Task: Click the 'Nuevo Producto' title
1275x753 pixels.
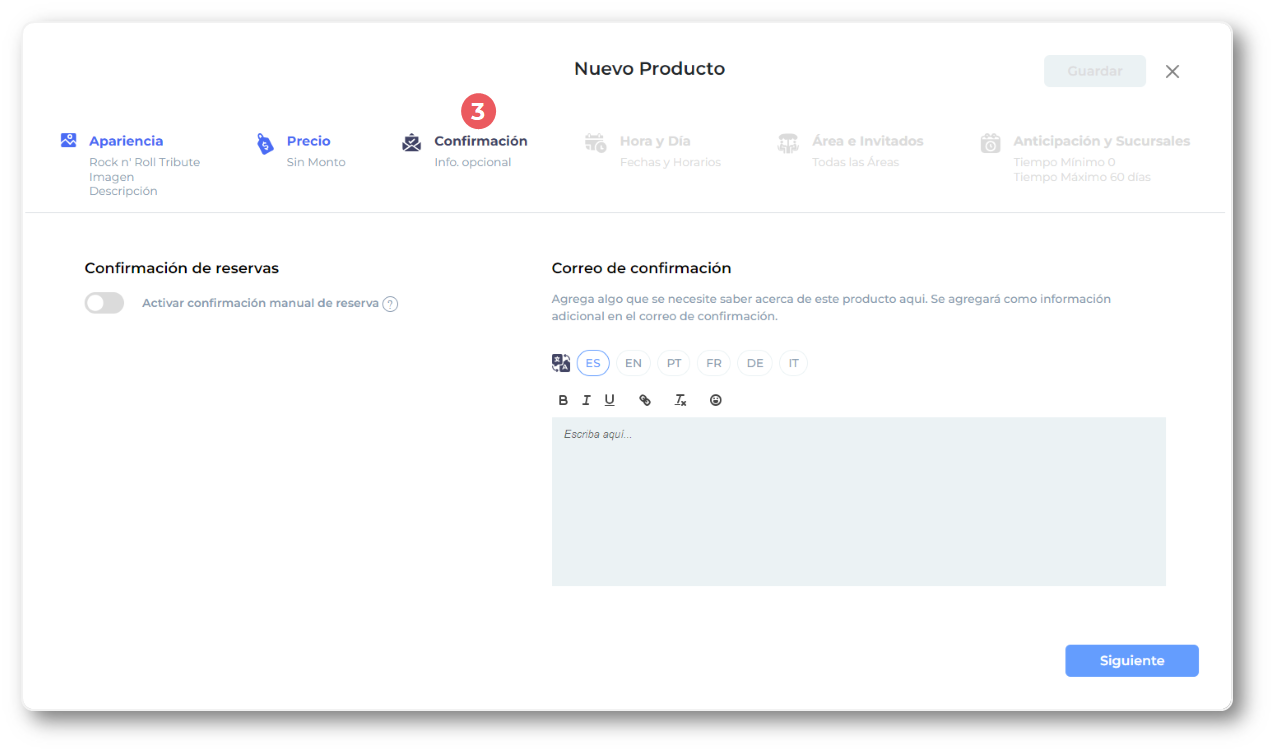Action: [649, 69]
